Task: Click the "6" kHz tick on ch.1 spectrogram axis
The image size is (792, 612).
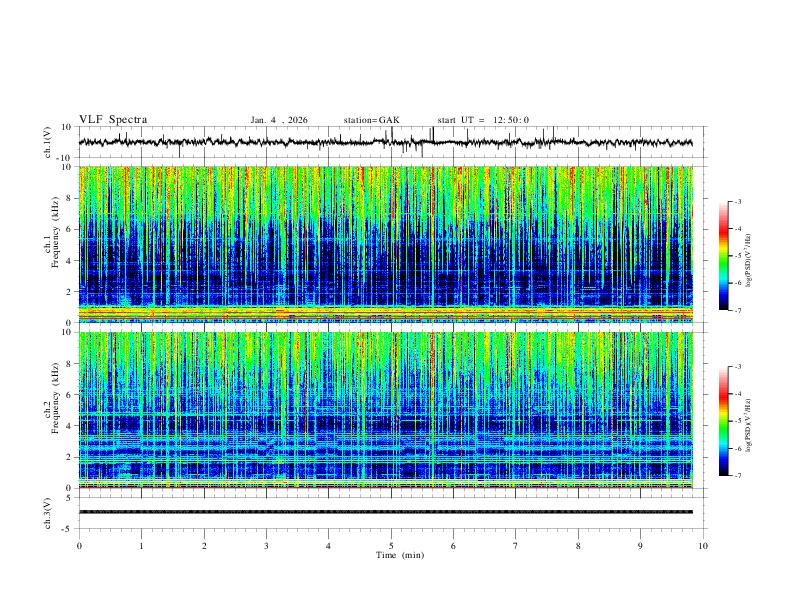Action: point(70,229)
